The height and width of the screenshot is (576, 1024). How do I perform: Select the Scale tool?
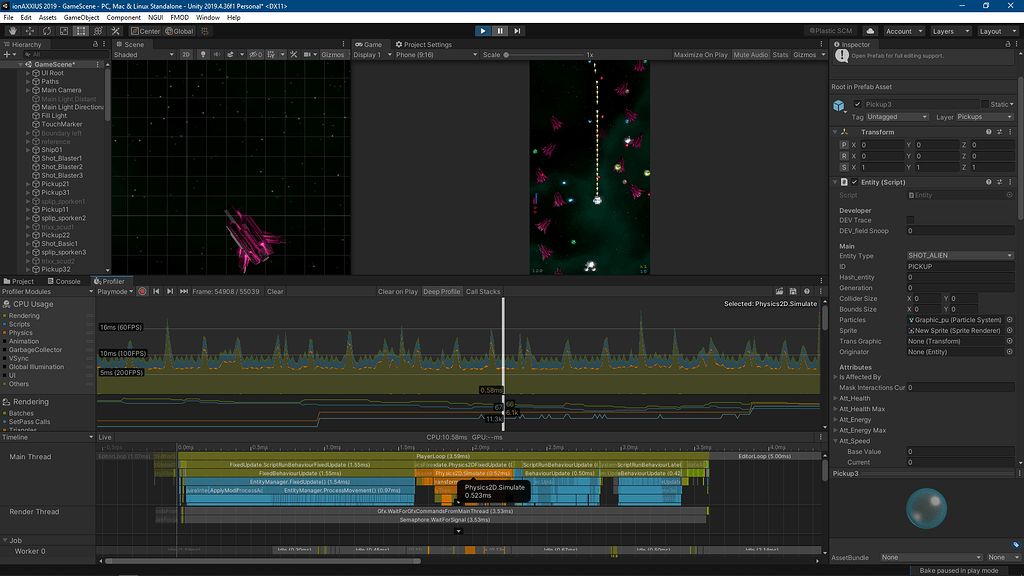click(x=64, y=30)
